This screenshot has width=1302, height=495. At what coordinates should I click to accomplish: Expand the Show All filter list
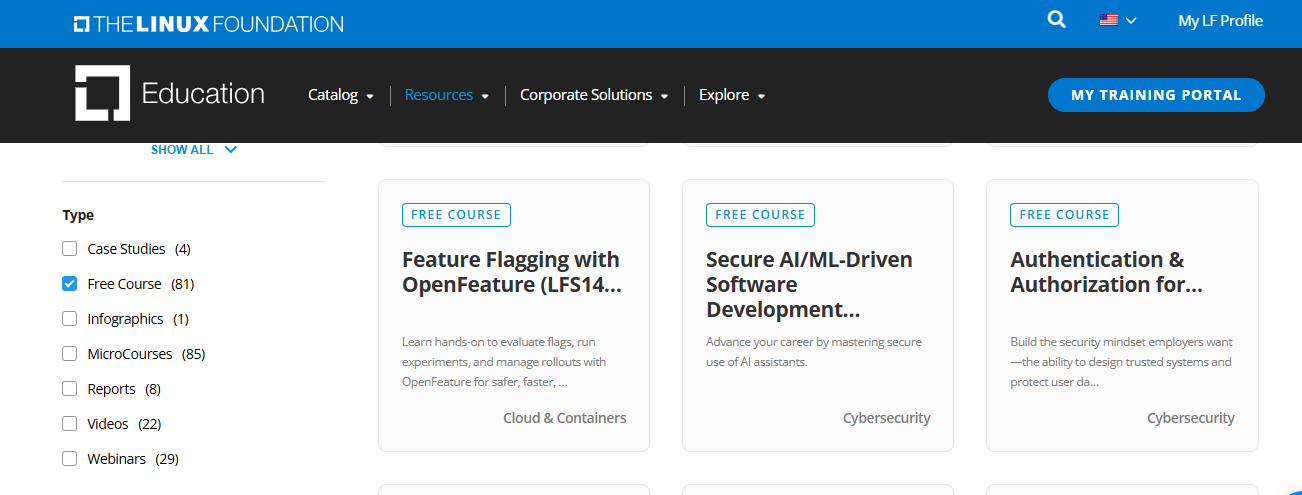(x=194, y=149)
